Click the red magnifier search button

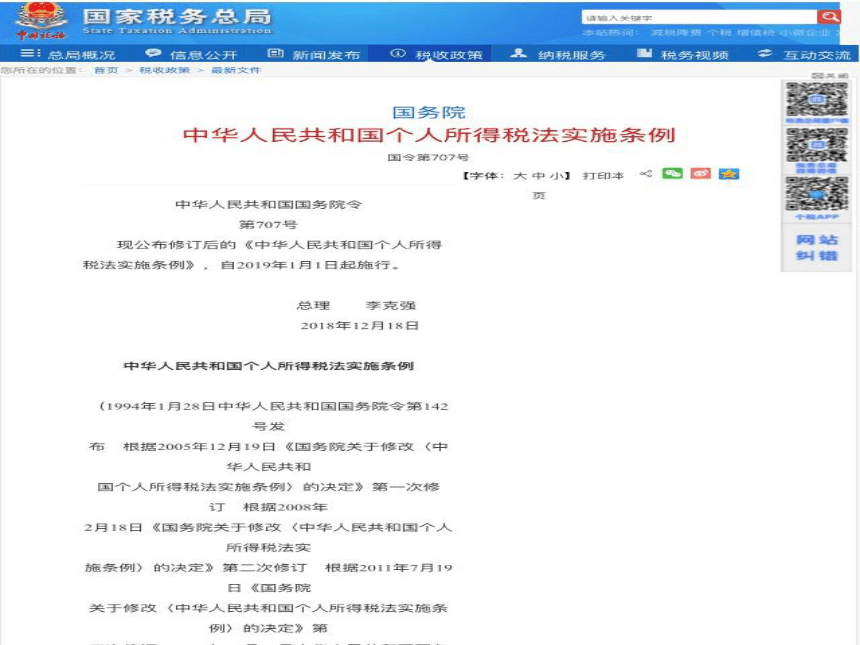point(829,17)
